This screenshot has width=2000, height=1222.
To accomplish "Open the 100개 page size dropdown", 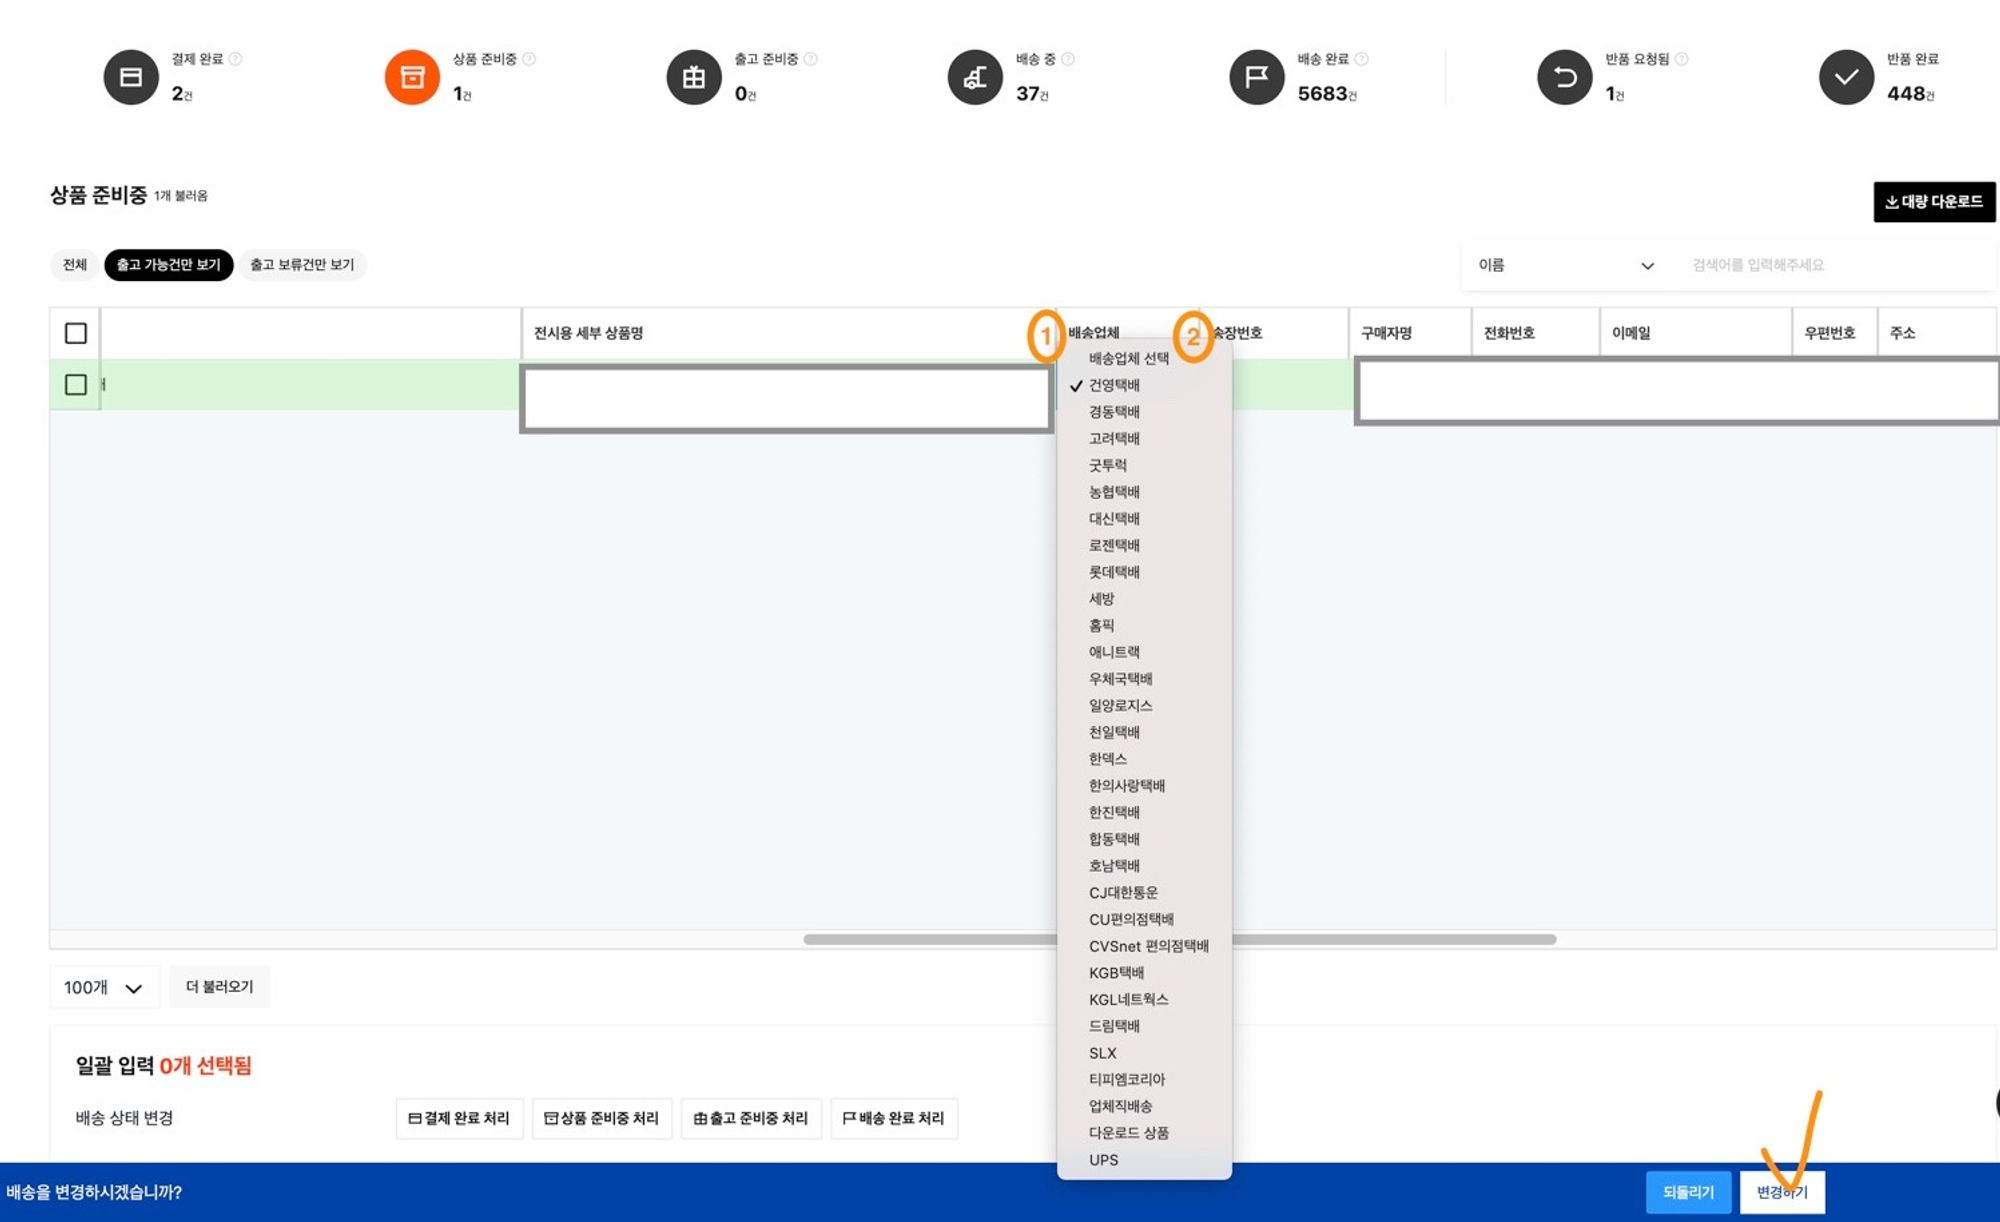I will click(103, 988).
